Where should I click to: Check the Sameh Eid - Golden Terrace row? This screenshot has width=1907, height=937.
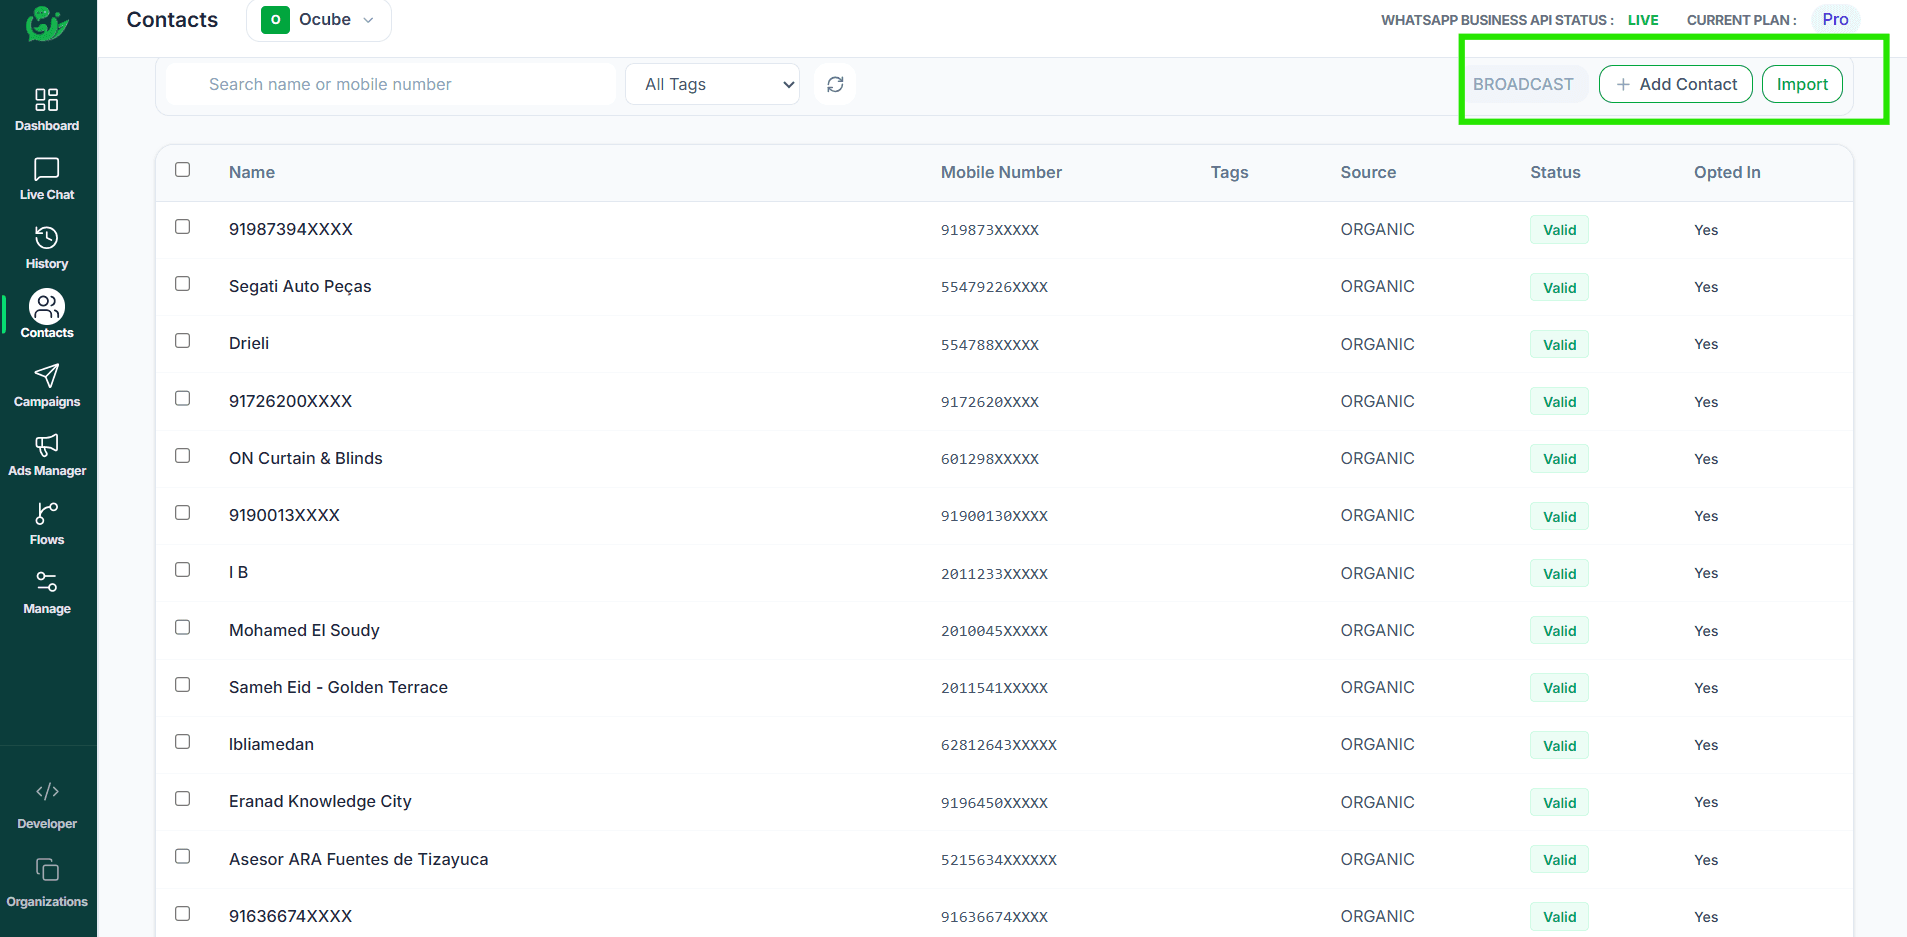182,685
